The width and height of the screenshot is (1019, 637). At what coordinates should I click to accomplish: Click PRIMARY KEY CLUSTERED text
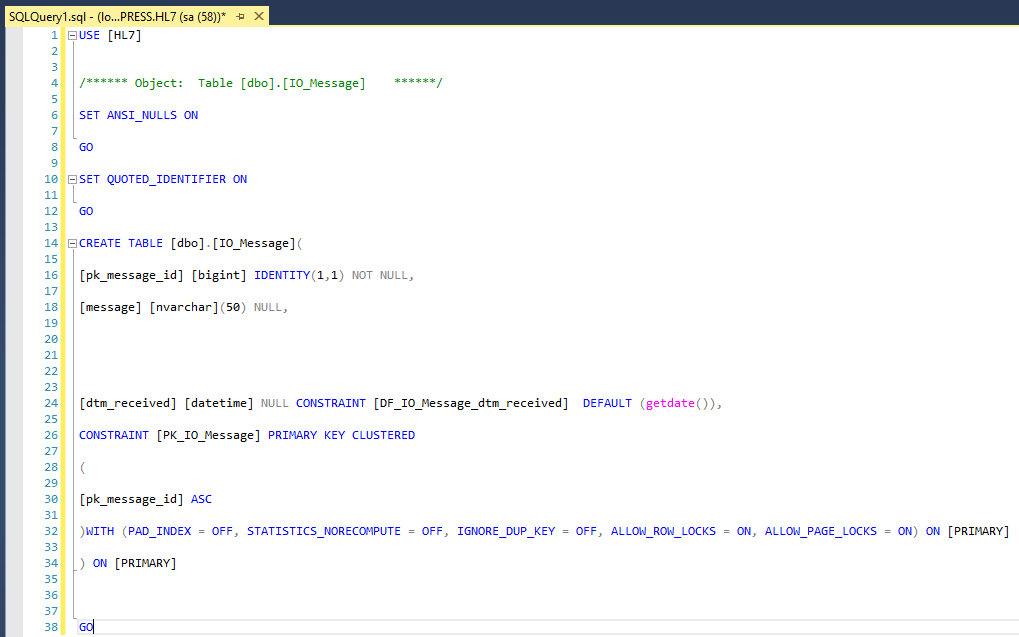point(341,435)
